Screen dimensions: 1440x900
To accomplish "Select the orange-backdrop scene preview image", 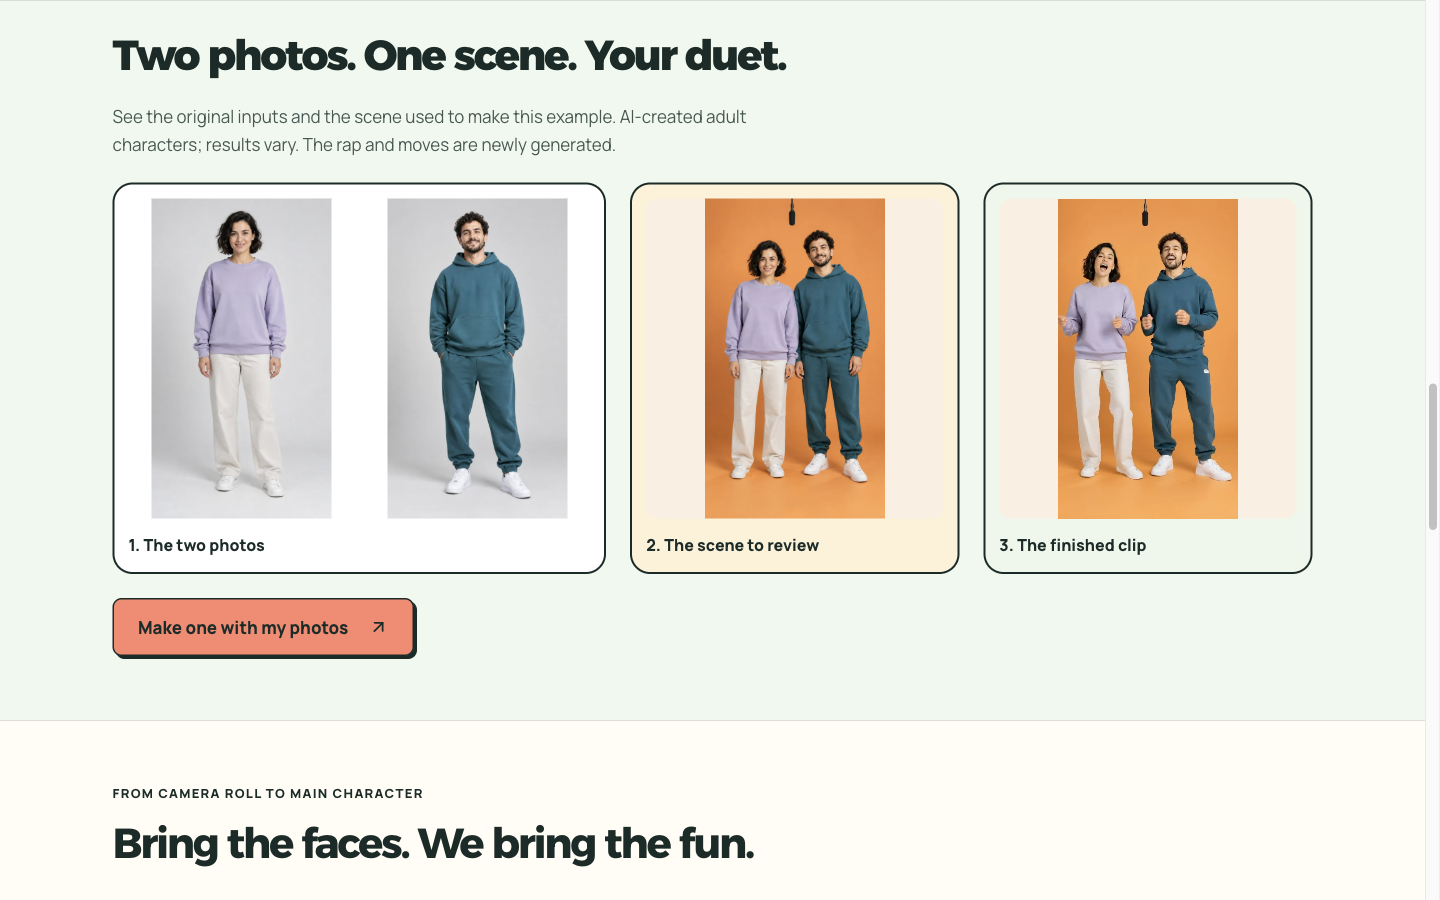I will point(795,358).
